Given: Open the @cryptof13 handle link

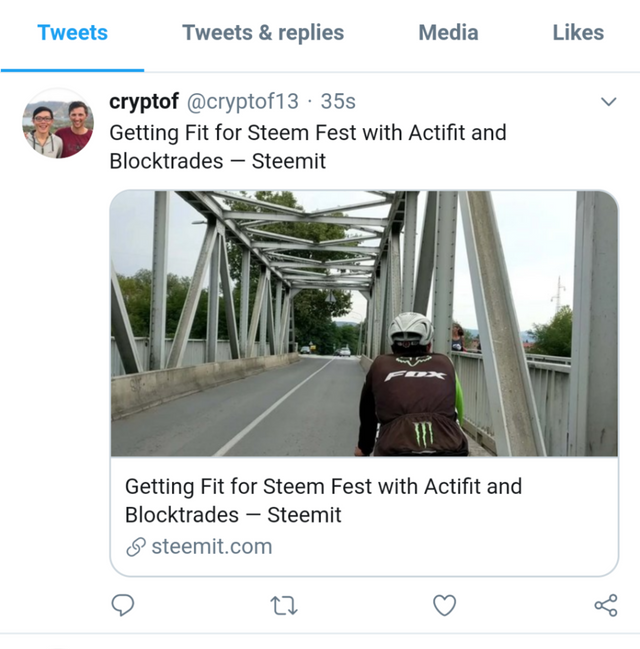Looking at the screenshot, I should [x=243, y=101].
